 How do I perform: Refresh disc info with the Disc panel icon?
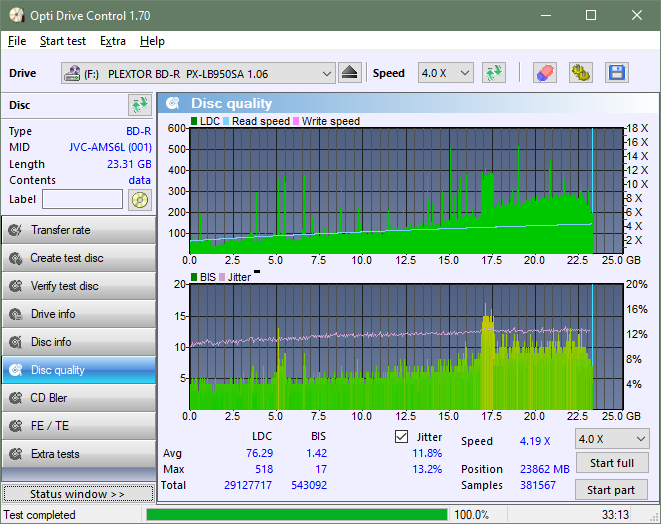(140, 105)
